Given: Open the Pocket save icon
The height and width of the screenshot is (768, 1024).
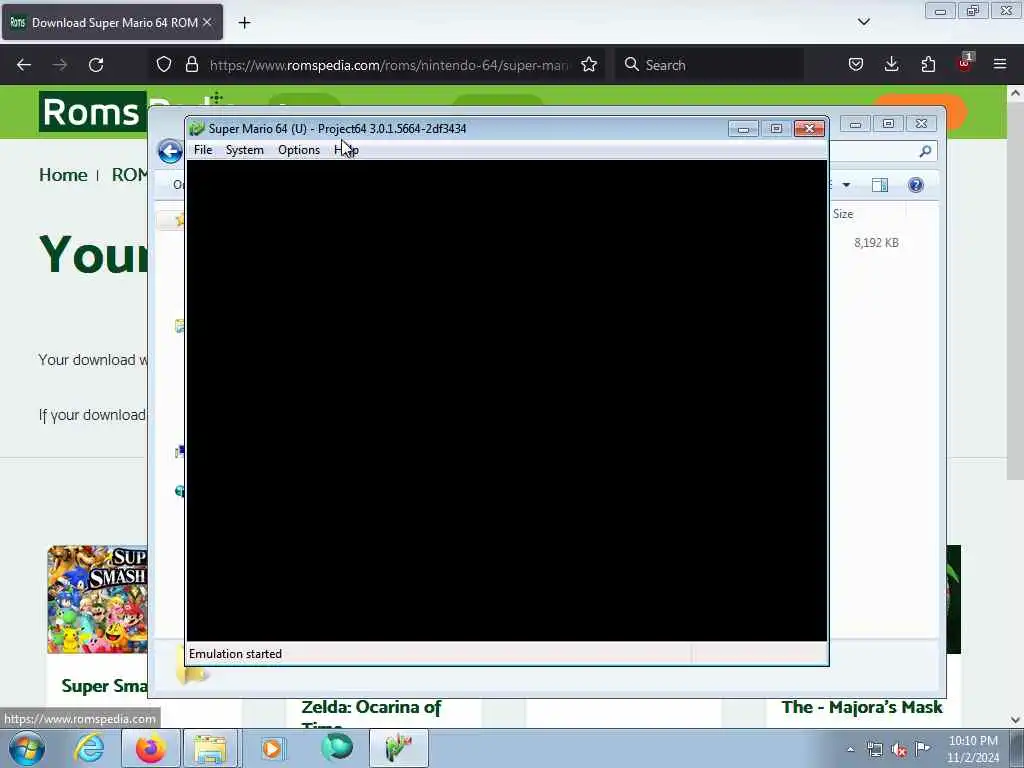Looking at the screenshot, I should [856, 65].
